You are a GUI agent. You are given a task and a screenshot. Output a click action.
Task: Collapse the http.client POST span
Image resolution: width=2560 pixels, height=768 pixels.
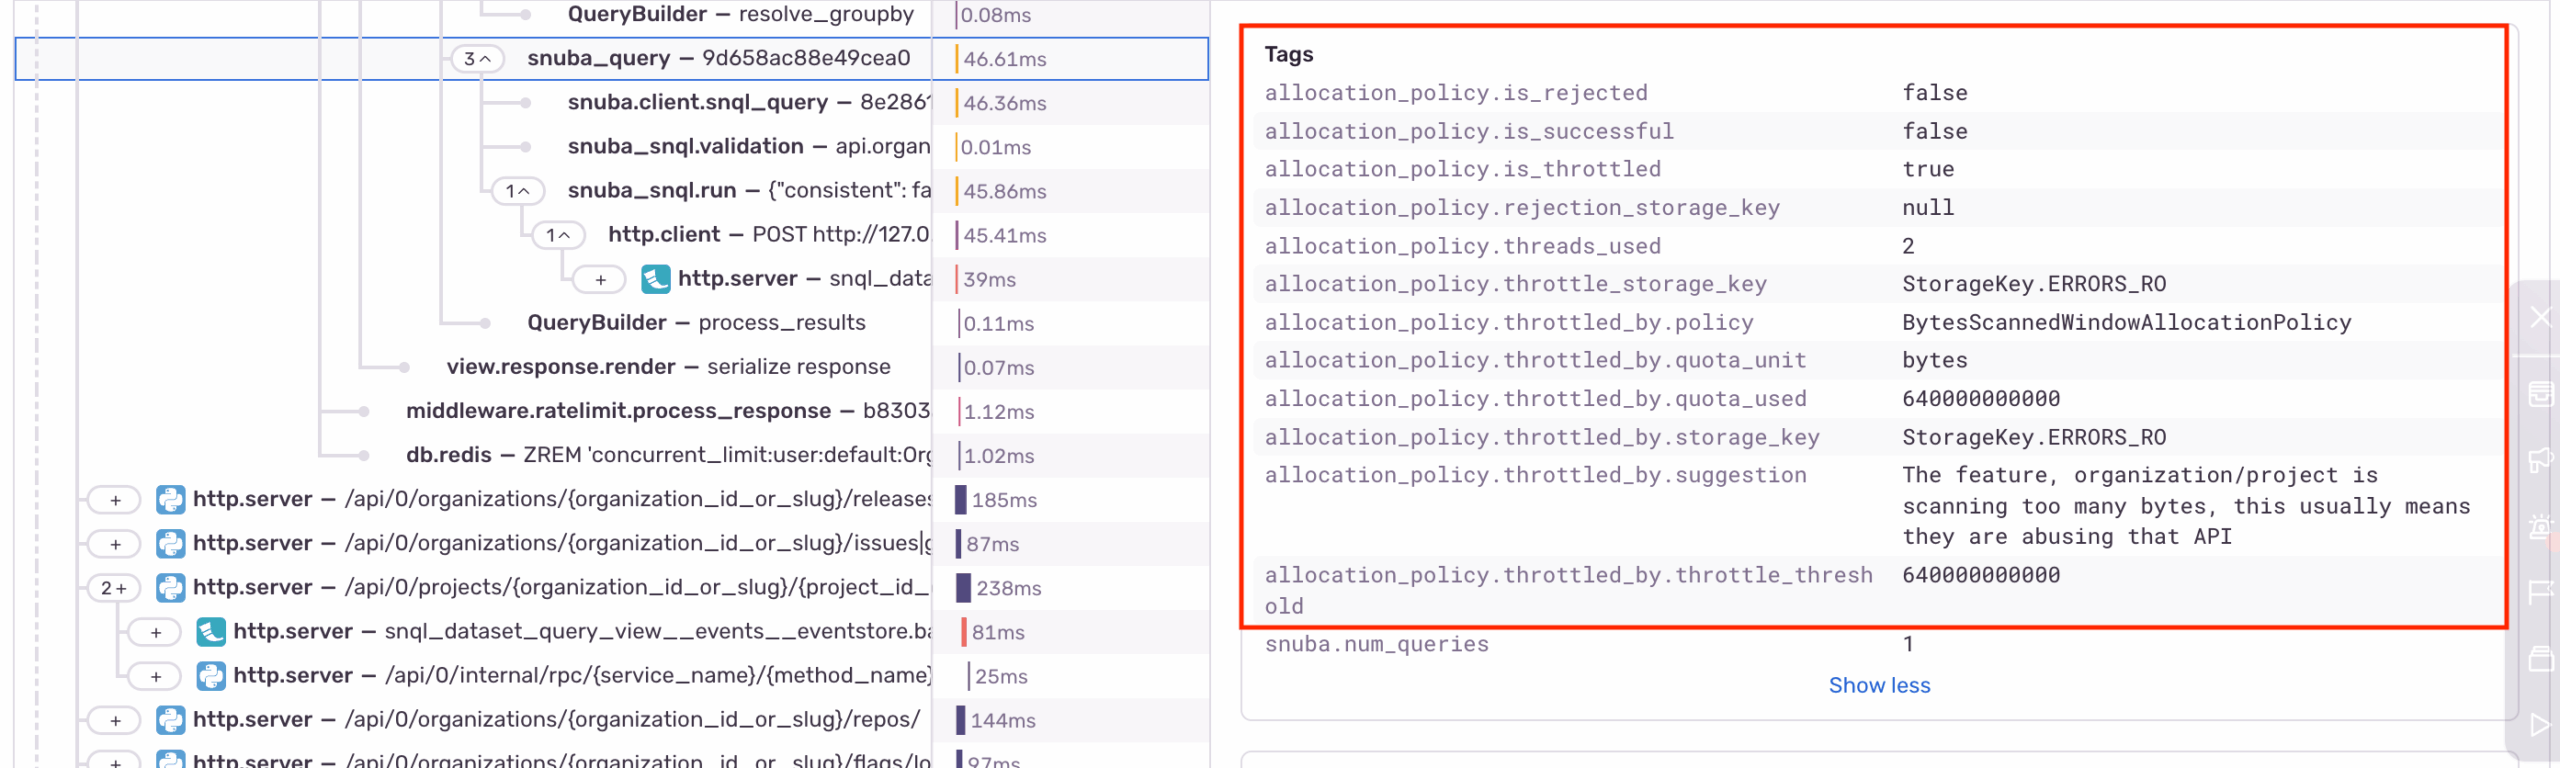[558, 235]
